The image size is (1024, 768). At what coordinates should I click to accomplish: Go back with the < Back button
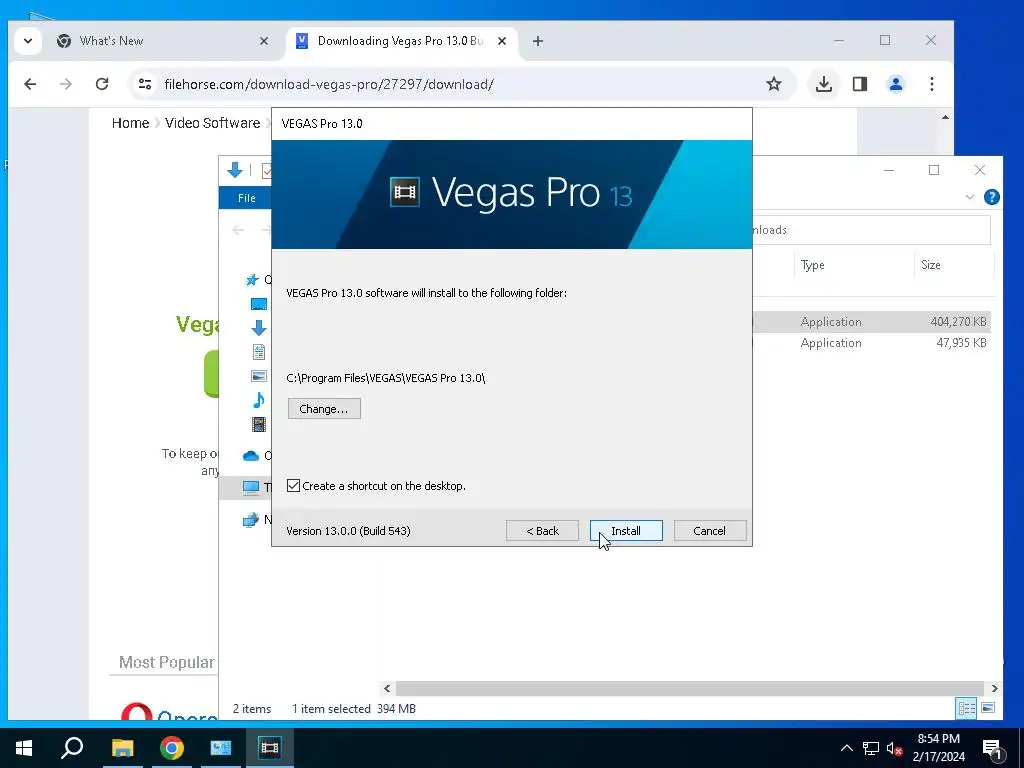point(542,531)
